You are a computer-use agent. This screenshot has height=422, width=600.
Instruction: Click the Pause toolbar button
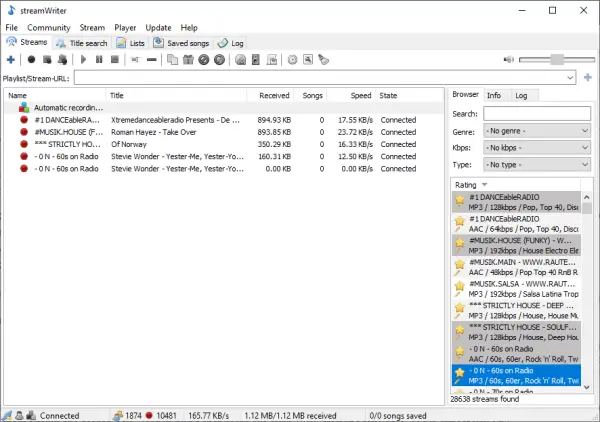(x=99, y=60)
